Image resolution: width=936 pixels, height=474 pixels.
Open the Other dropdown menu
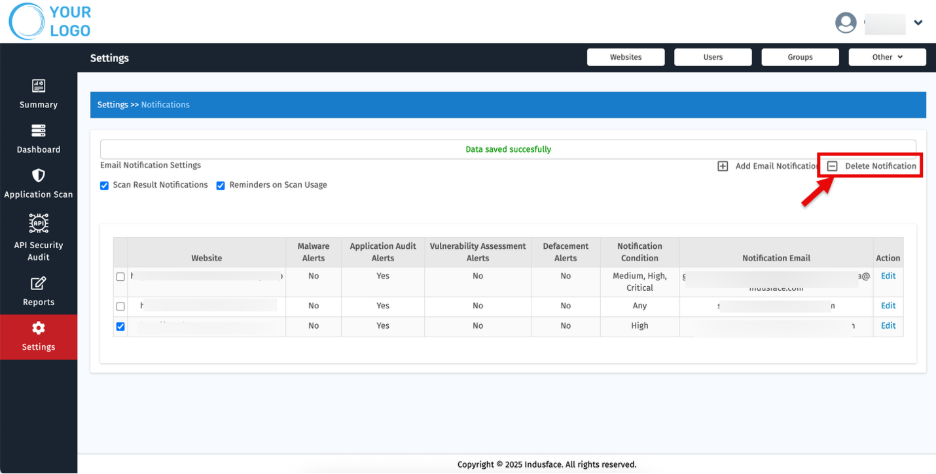click(887, 57)
